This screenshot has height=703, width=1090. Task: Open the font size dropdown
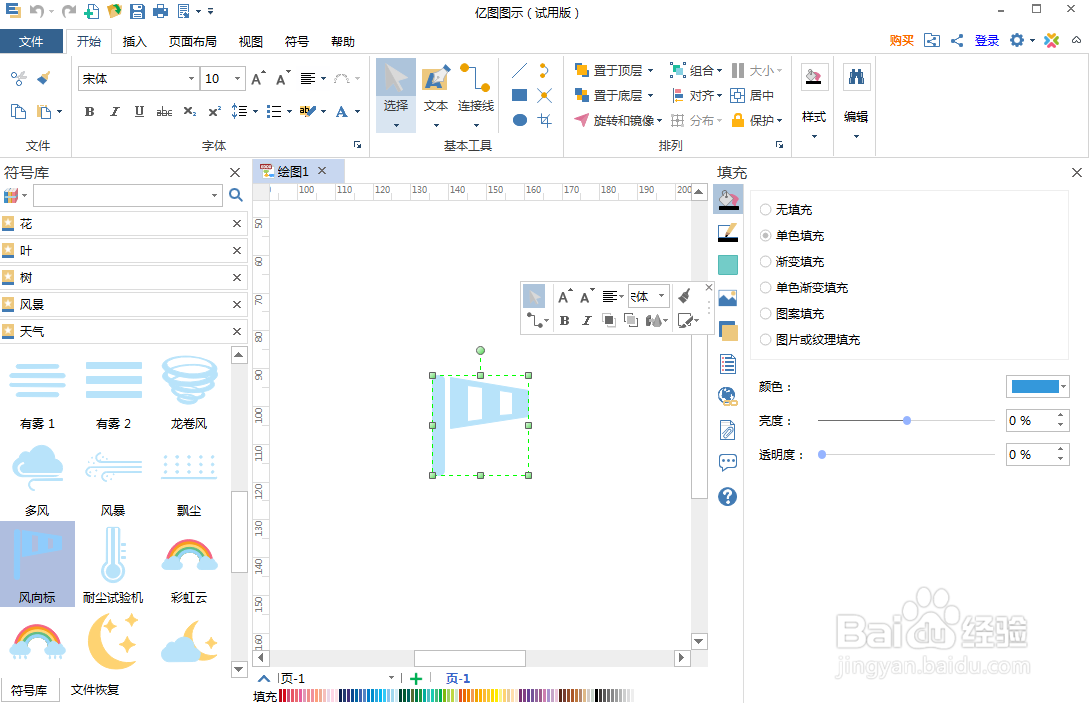point(238,77)
